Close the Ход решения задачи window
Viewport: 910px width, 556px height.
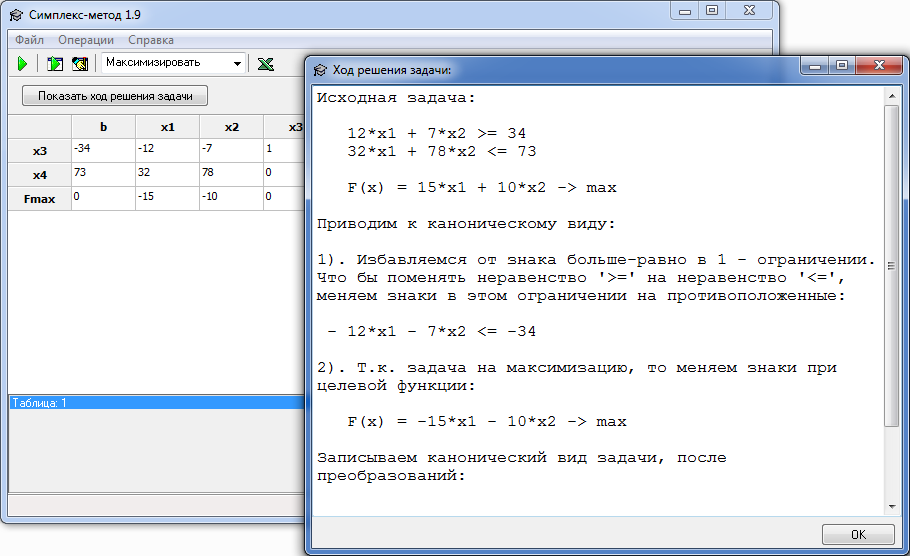(x=879, y=66)
